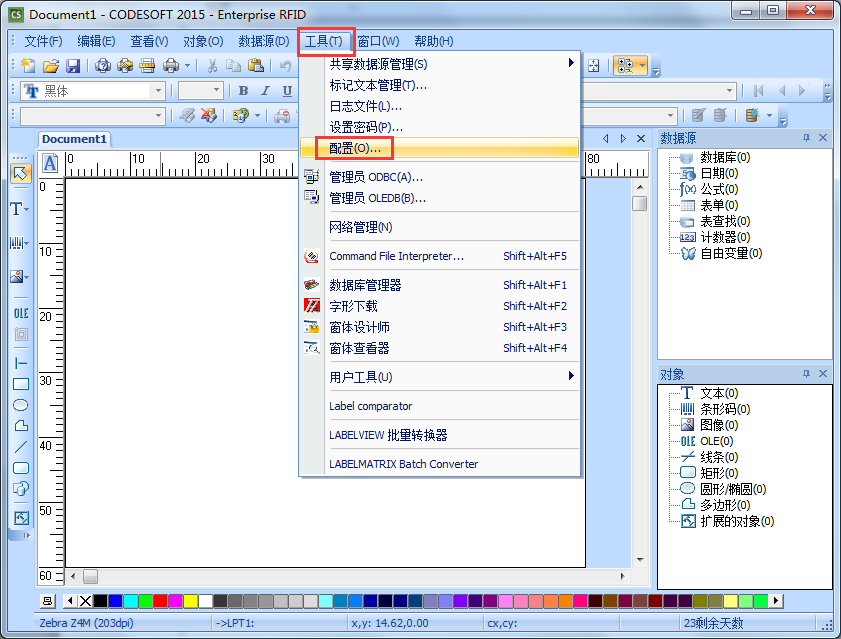Viewport: 841px width, 639px height.
Task: Pick the red color swatch in palette
Action: pos(160,601)
